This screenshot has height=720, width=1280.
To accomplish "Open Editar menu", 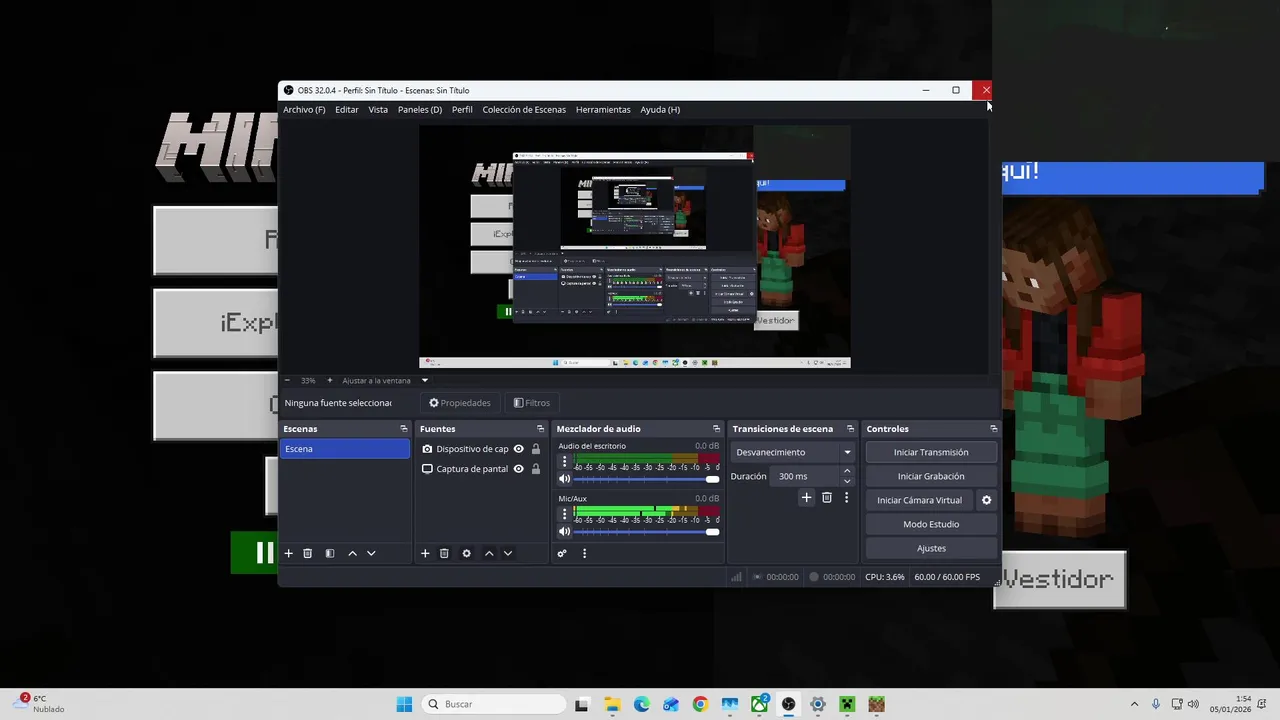I will (x=347, y=110).
